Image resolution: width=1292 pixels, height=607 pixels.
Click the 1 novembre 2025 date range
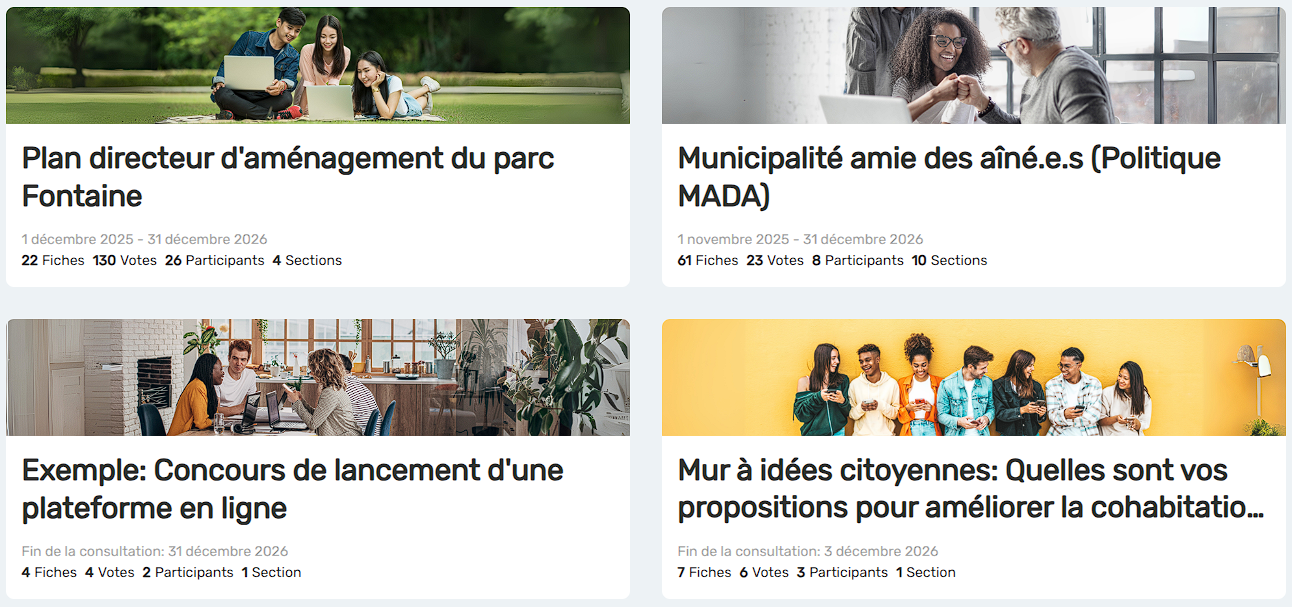click(x=800, y=240)
